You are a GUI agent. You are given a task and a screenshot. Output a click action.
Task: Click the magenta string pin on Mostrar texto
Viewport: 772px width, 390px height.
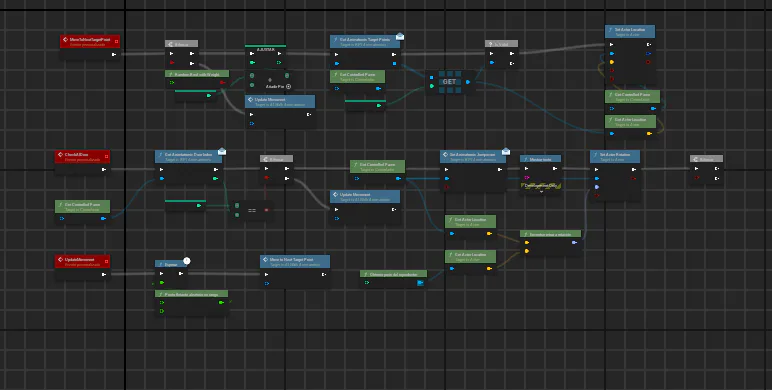point(527,178)
